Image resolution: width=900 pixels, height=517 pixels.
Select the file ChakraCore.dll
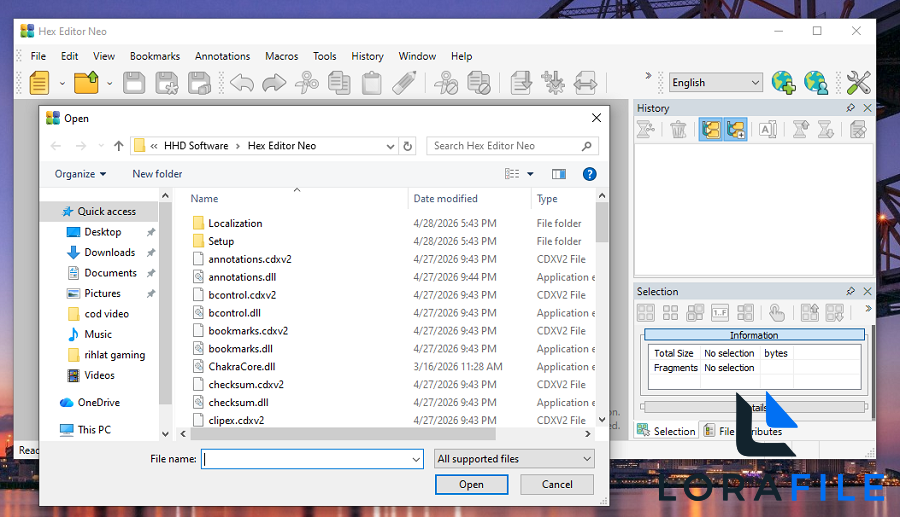click(242, 367)
